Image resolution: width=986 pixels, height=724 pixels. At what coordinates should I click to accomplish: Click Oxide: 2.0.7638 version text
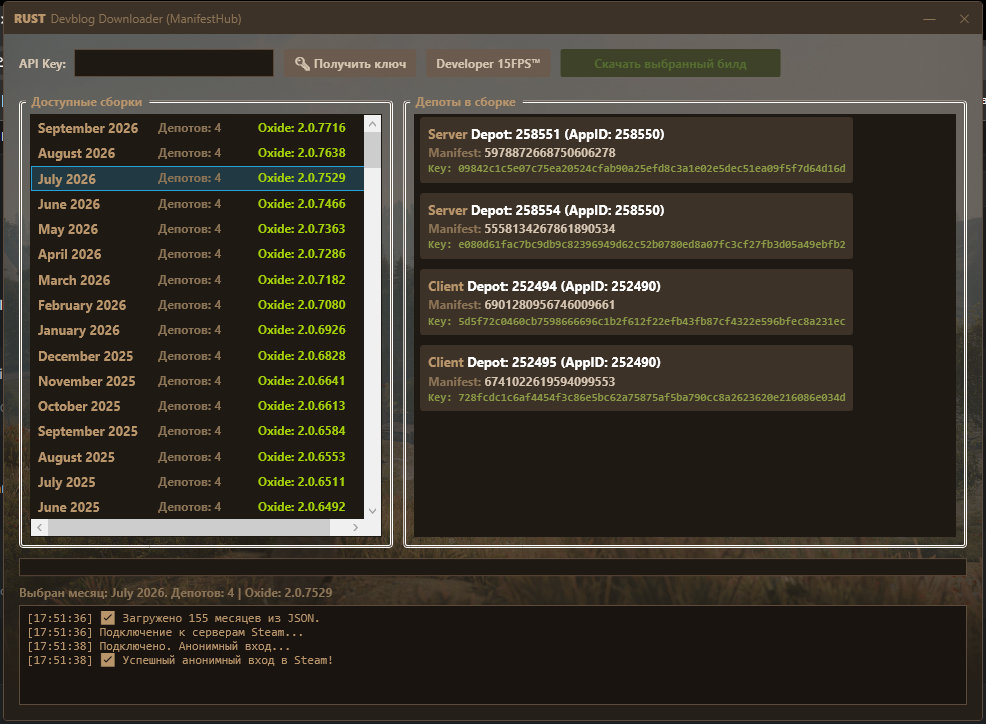(x=302, y=153)
